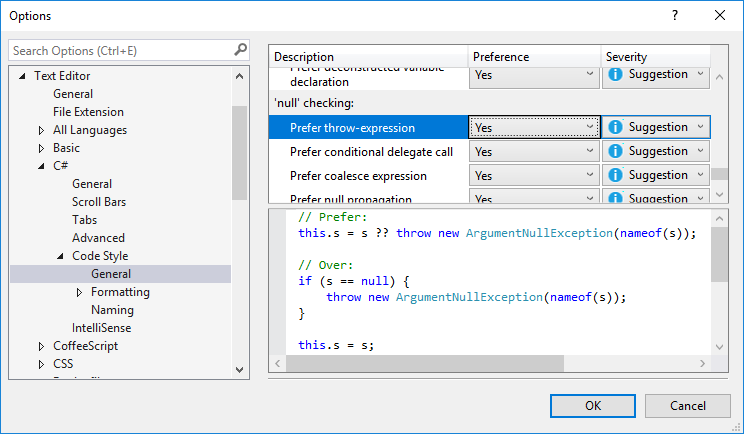Select IntelliSense in the C# section
Viewport: 744px width, 434px height.
coord(101,328)
